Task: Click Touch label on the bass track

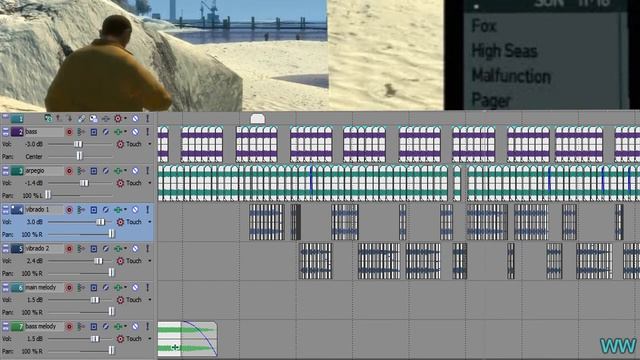Action: tap(133, 144)
